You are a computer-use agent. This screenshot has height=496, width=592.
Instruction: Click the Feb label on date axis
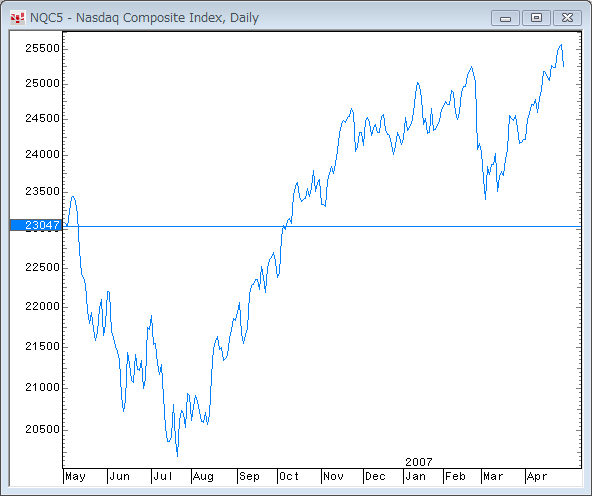455,477
